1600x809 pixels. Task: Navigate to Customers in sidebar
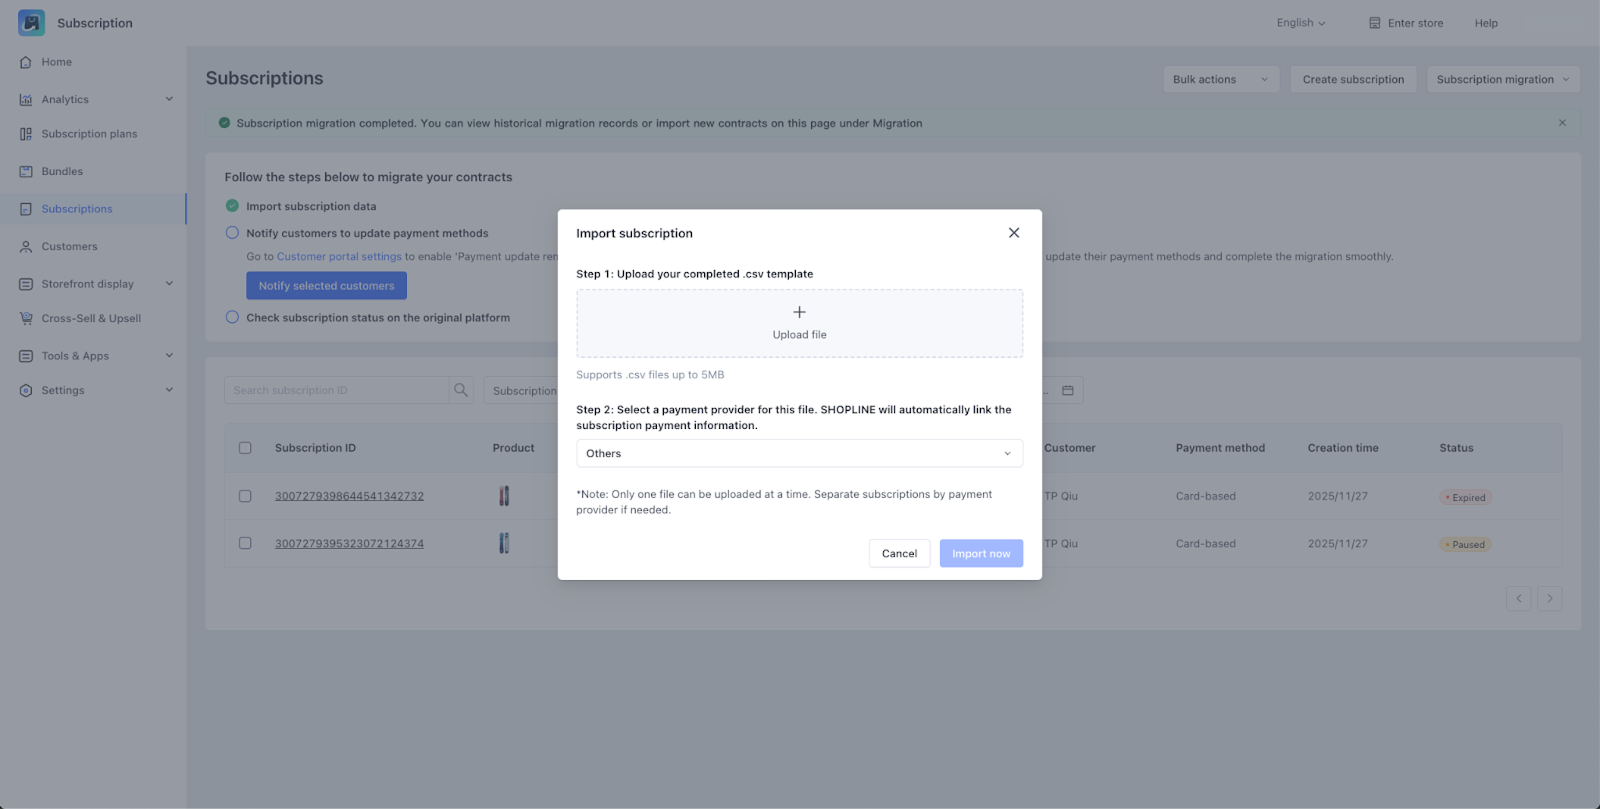(x=69, y=247)
